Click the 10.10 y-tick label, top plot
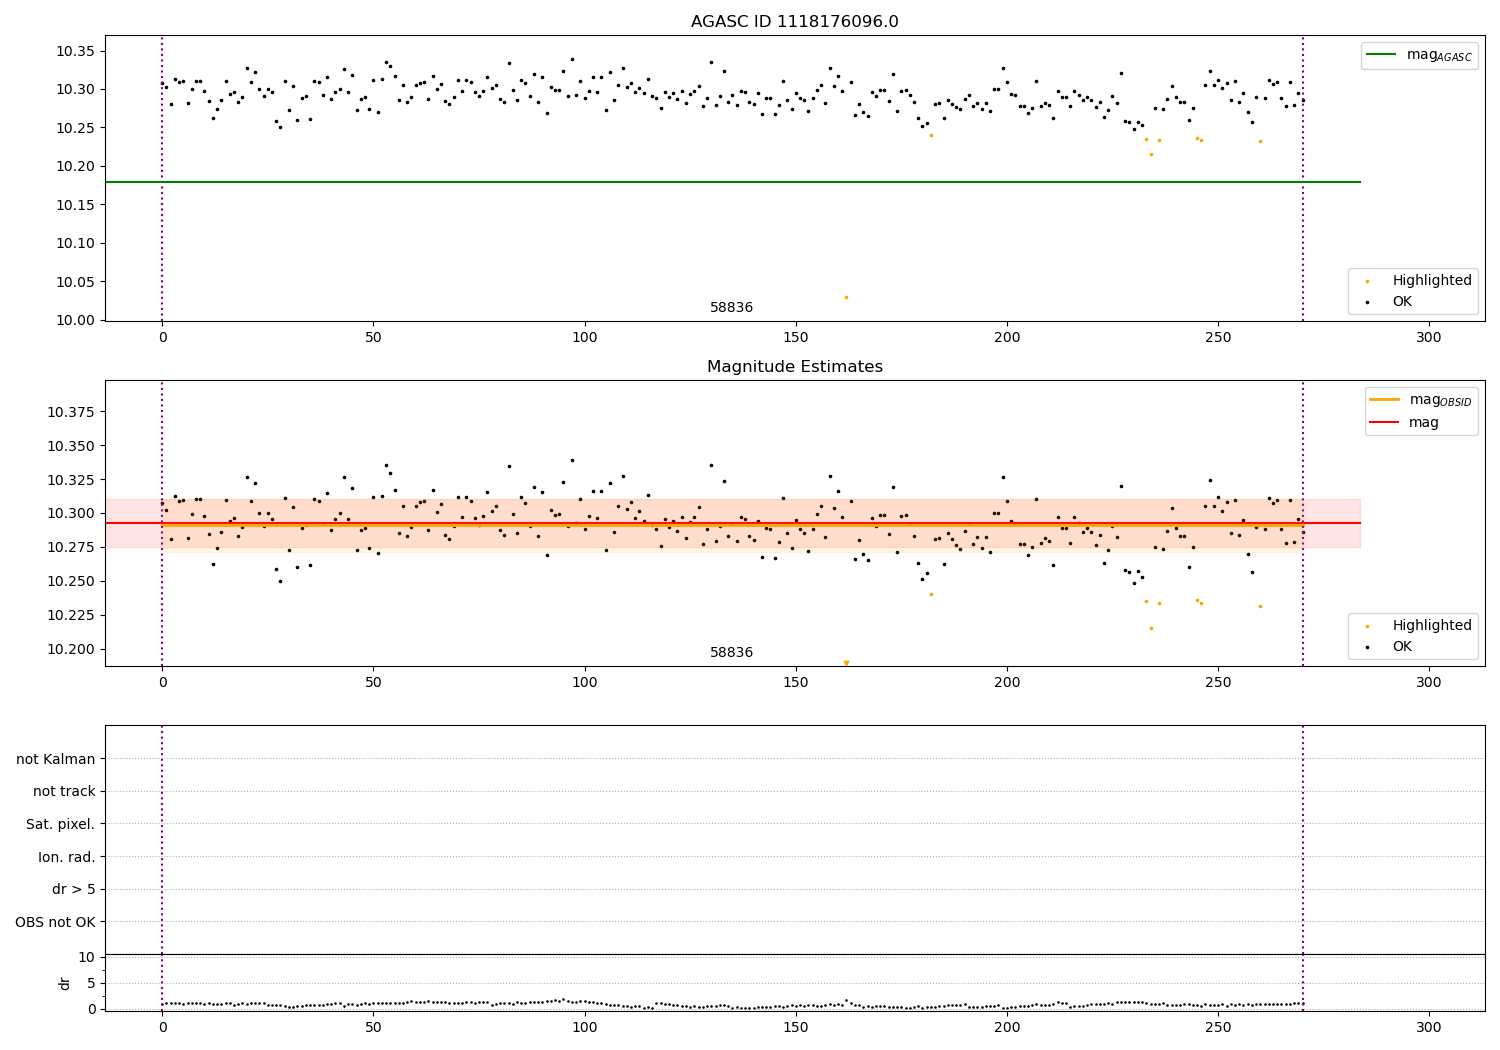 tap(73, 244)
